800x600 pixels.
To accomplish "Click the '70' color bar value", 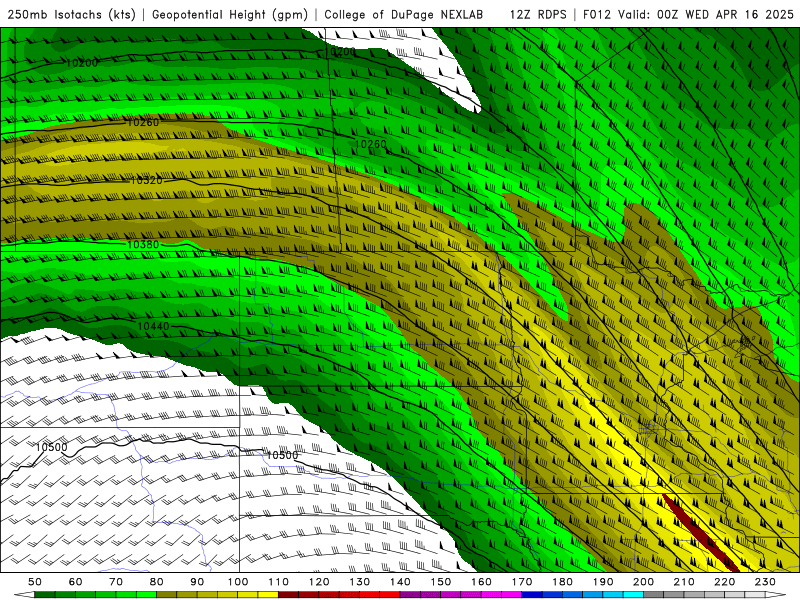I will 116,582.
